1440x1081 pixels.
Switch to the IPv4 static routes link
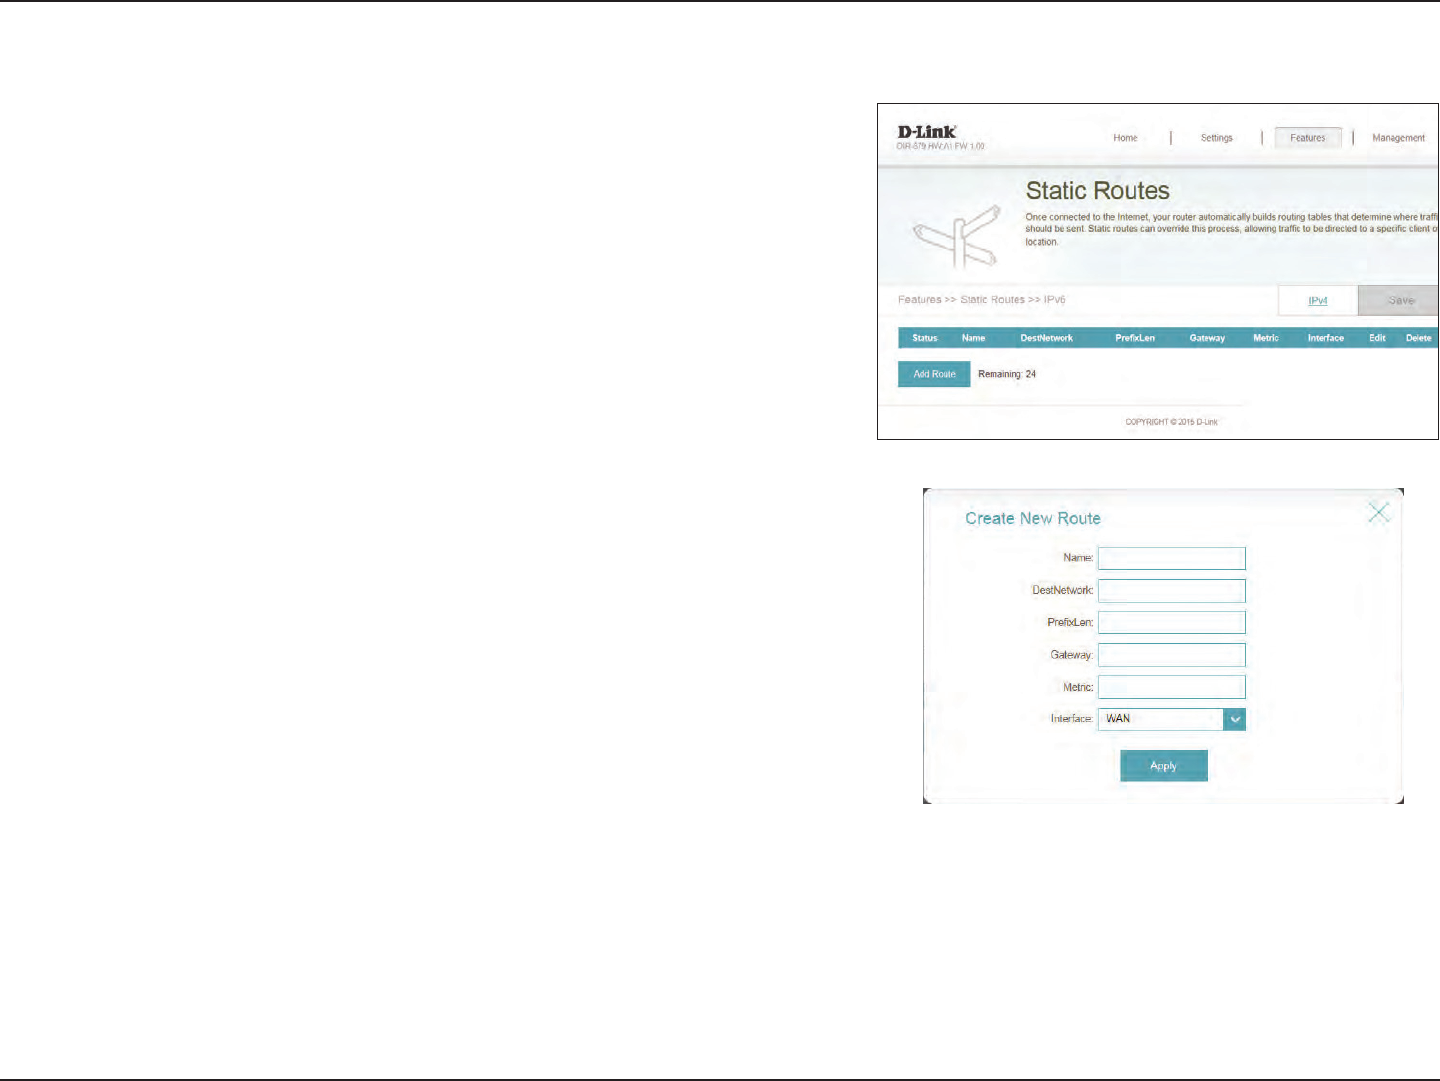(1318, 300)
